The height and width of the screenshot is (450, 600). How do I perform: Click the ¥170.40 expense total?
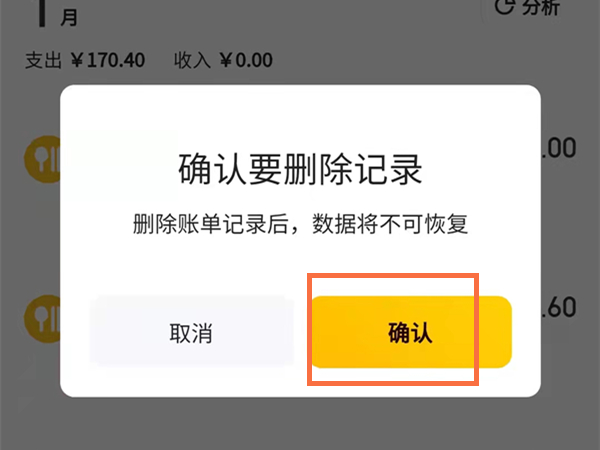pos(108,60)
